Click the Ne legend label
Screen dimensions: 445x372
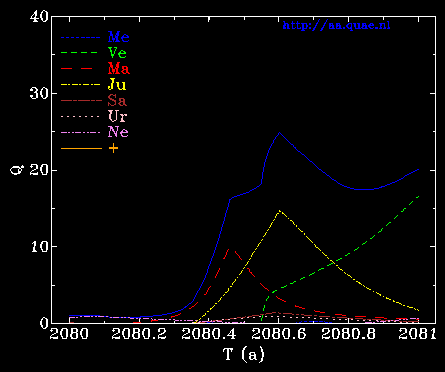pos(118,132)
